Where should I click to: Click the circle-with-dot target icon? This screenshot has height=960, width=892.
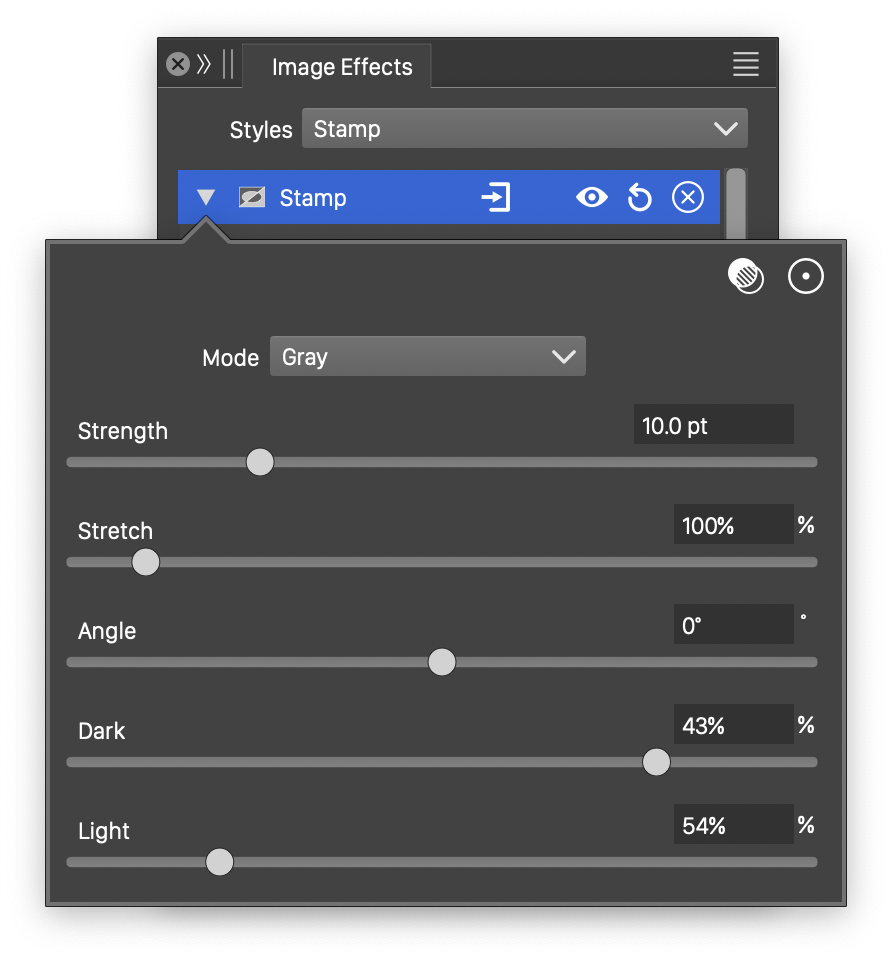(806, 276)
